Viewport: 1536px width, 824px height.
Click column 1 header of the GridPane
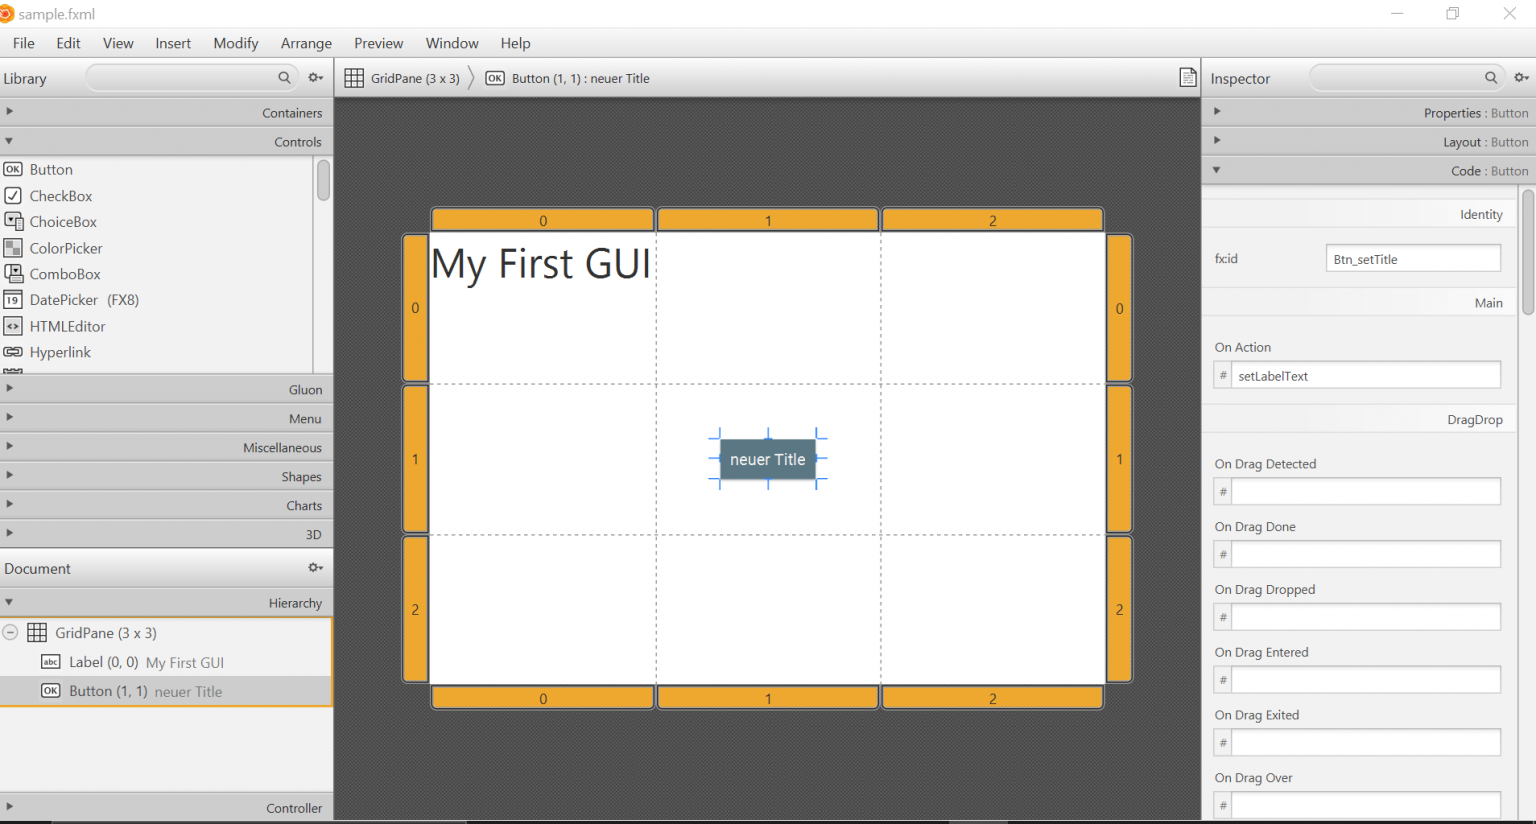pyautogui.click(x=768, y=220)
